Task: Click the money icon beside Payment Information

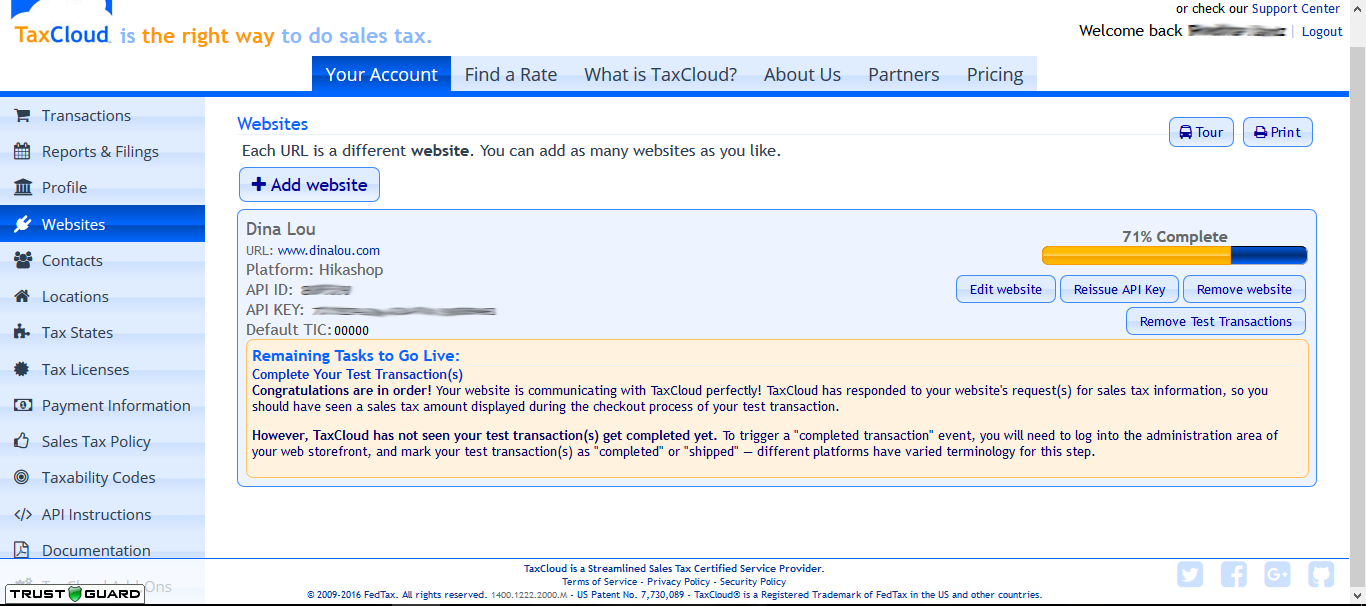Action: [23, 406]
